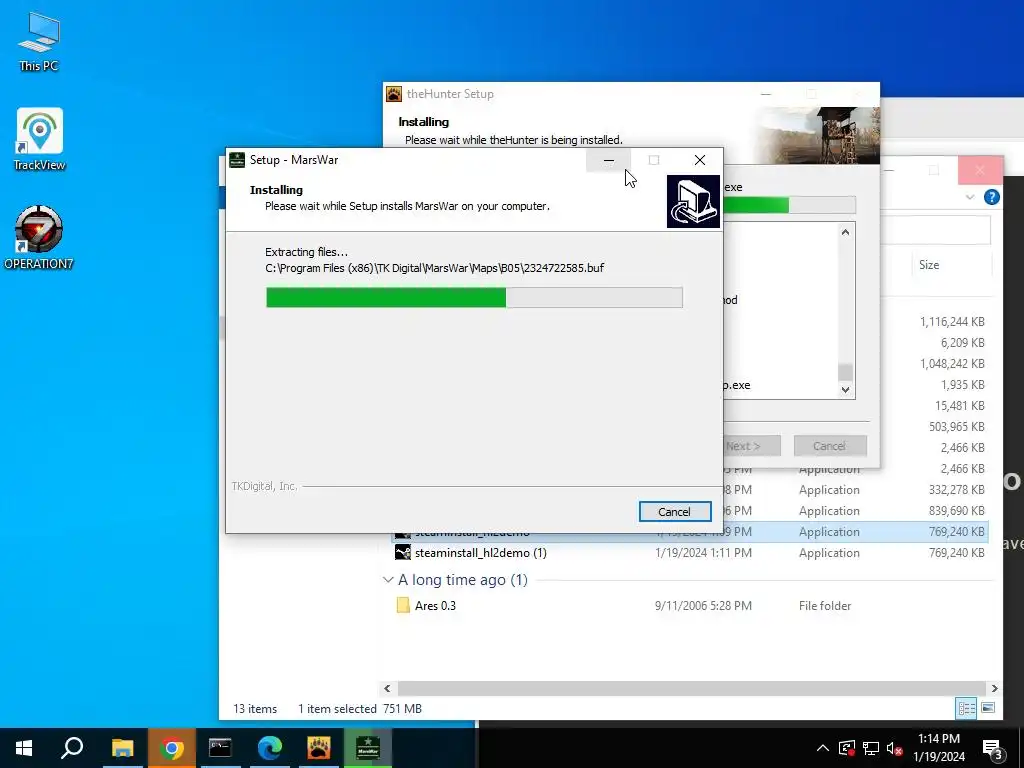Select the Ares 0.3 folder name
Screen dimensions: 1024x768
(x=436, y=605)
